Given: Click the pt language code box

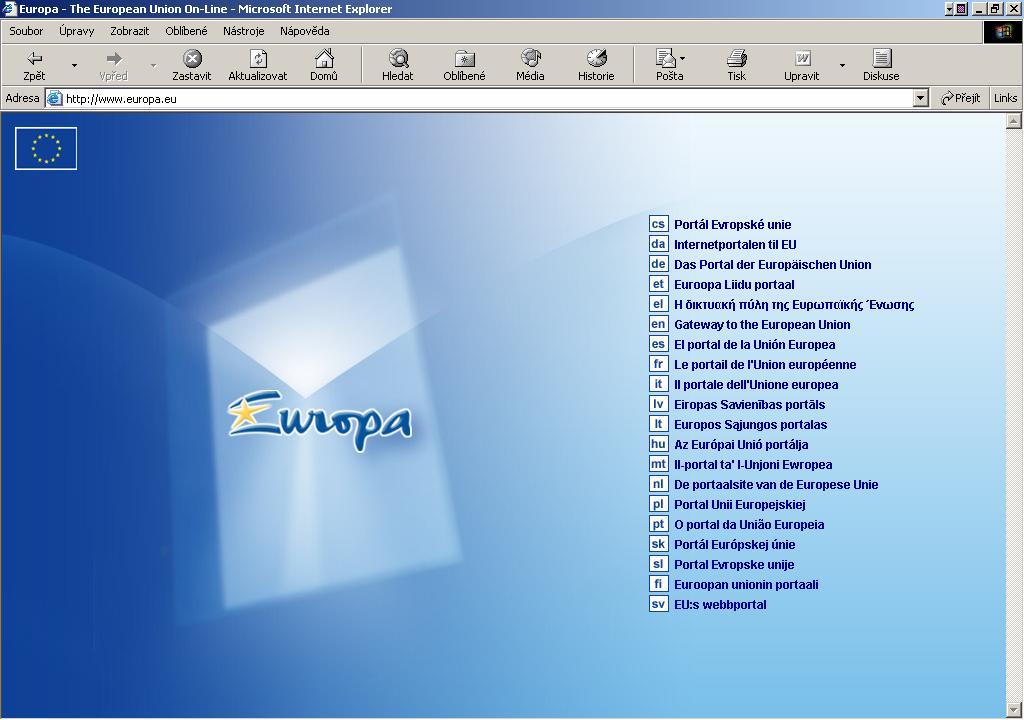Looking at the screenshot, I should click(658, 524).
